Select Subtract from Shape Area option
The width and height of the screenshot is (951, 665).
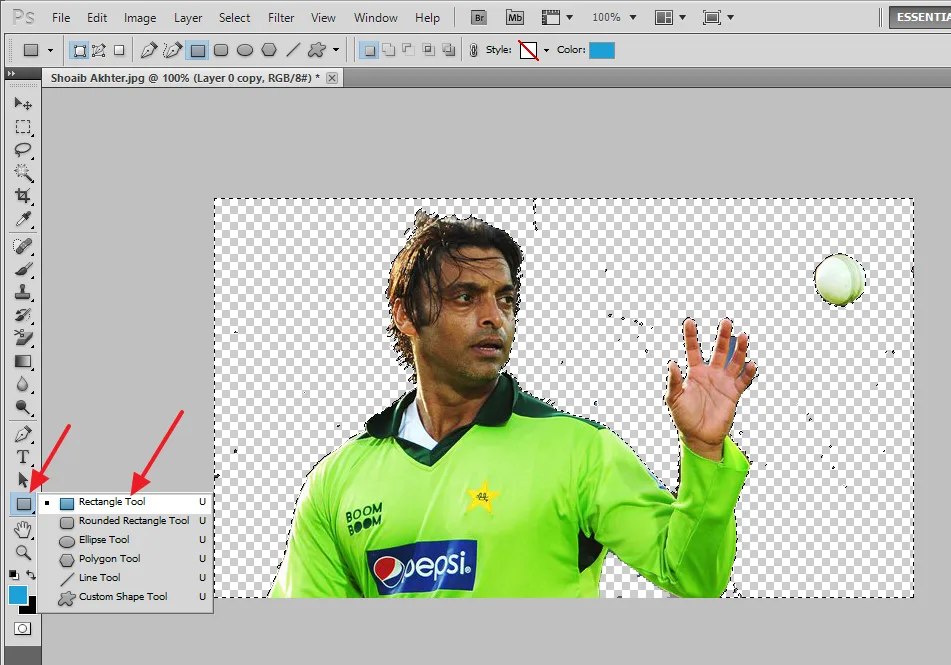(x=409, y=50)
